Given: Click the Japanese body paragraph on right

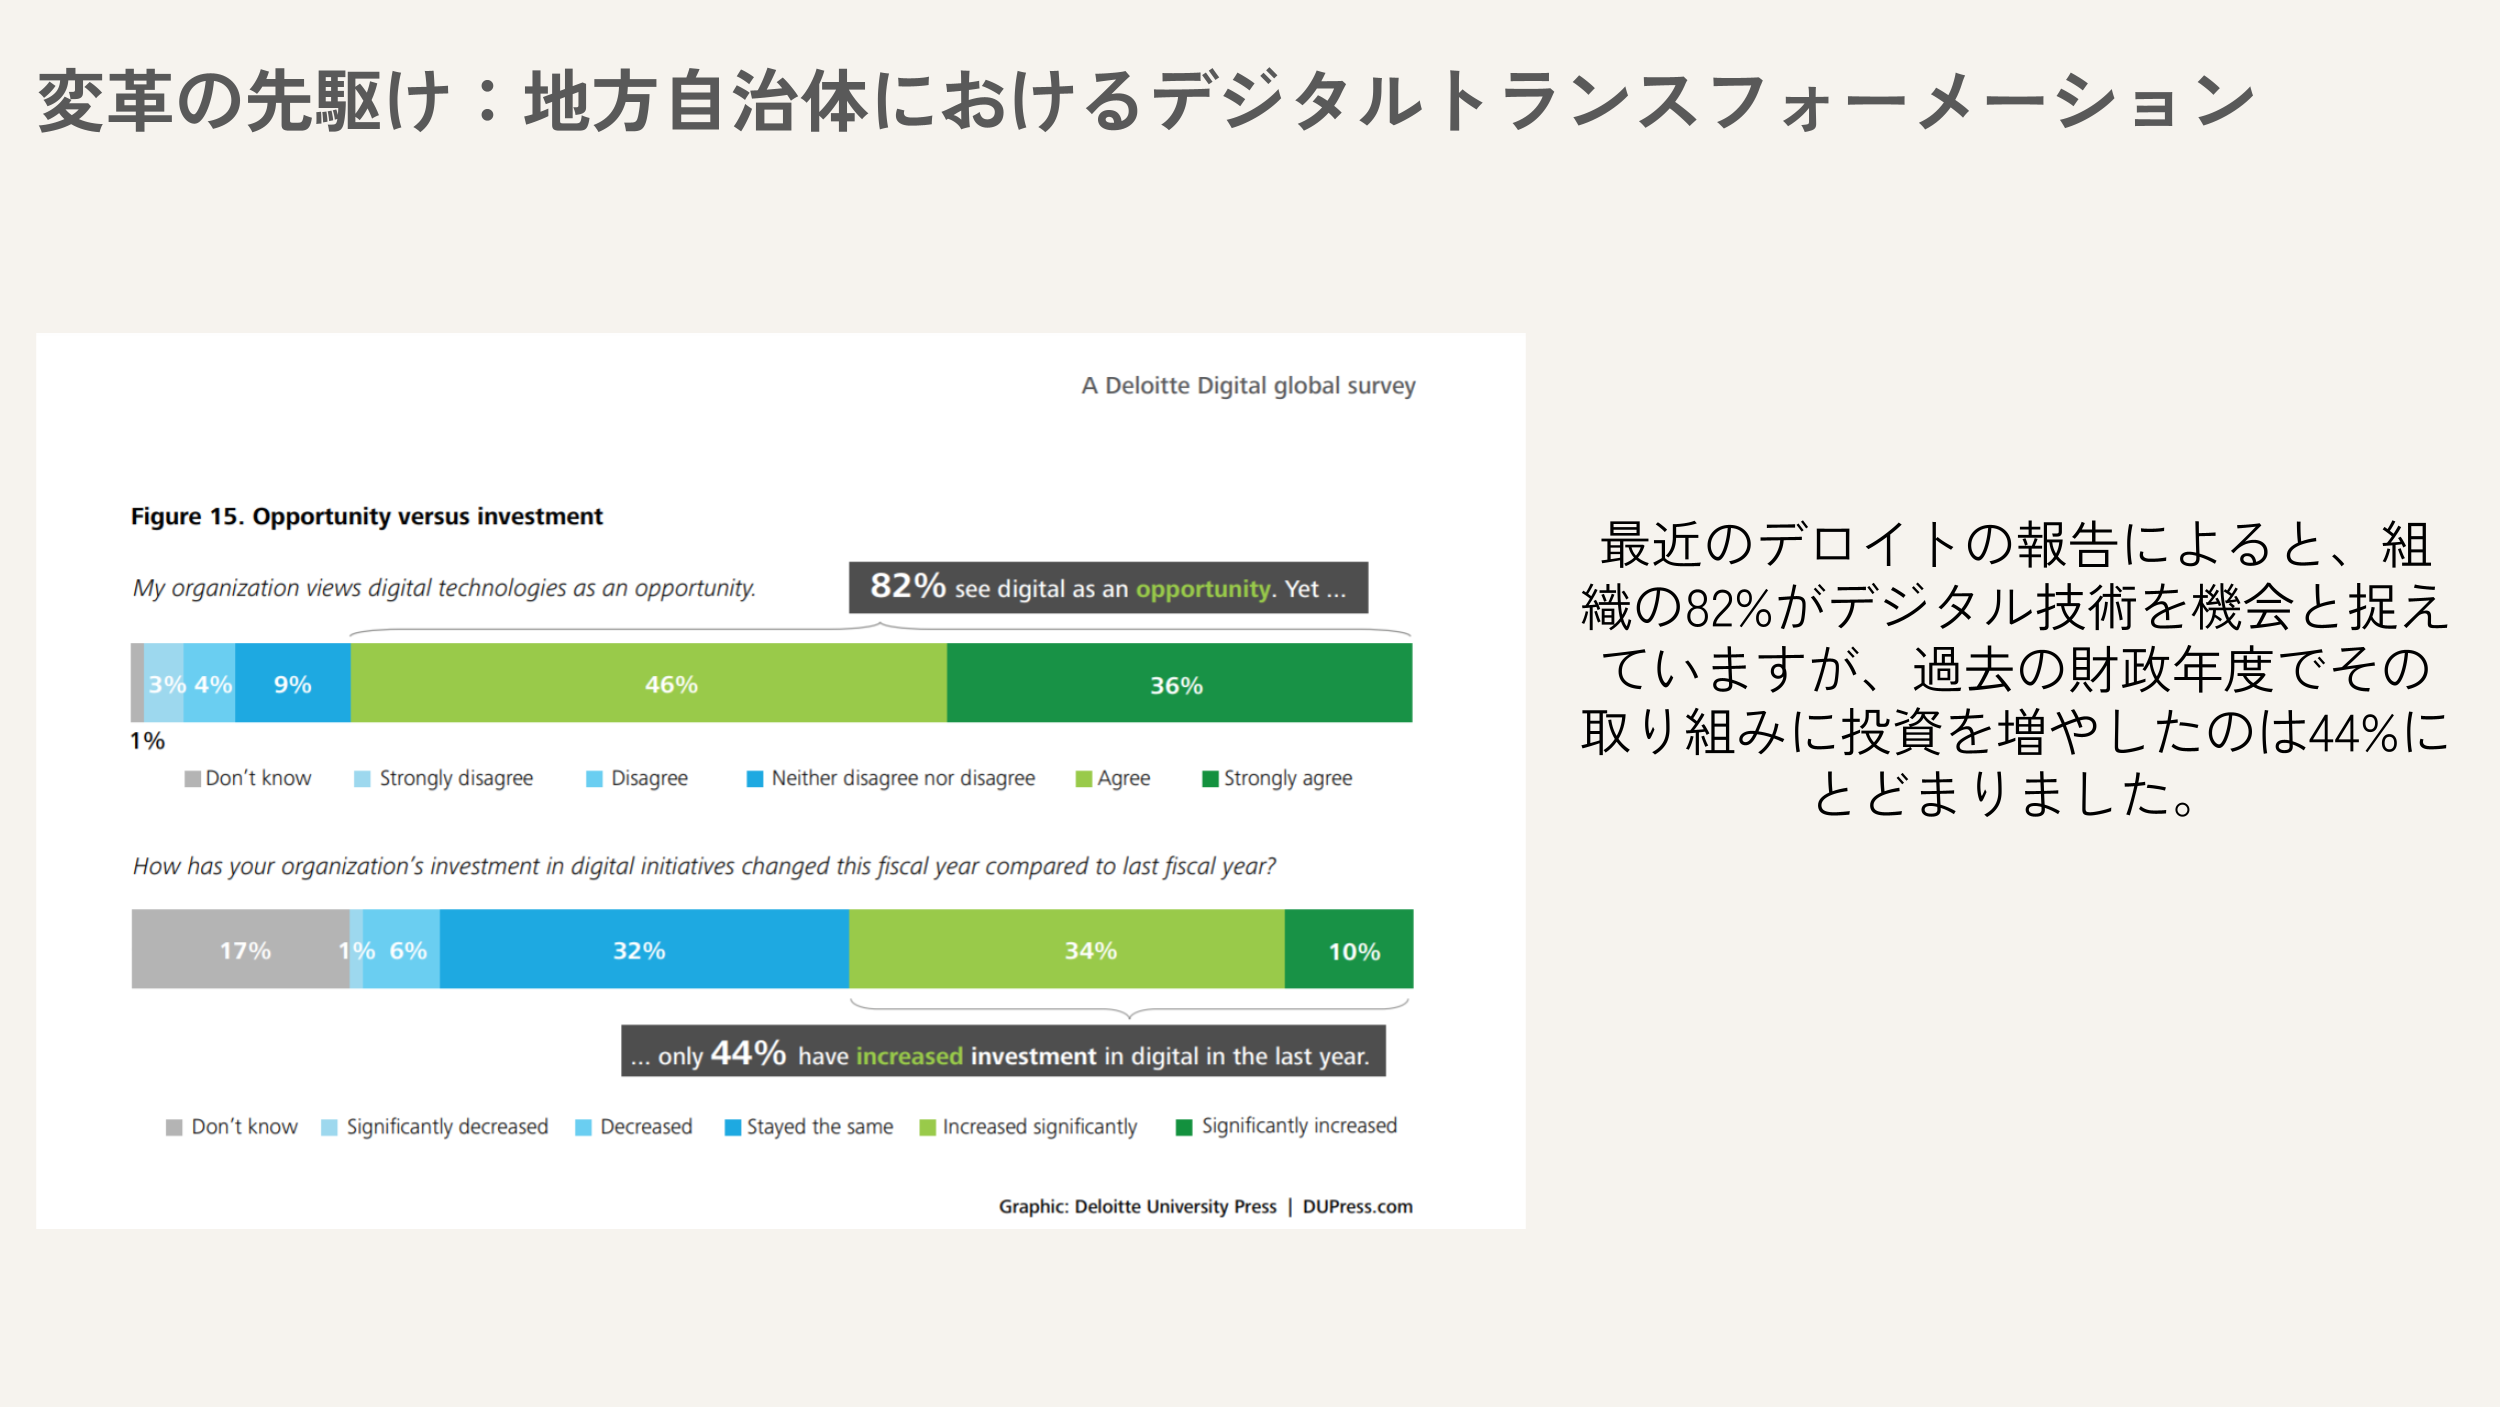Looking at the screenshot, I should pyautogui.click(x=2013, y=668).
